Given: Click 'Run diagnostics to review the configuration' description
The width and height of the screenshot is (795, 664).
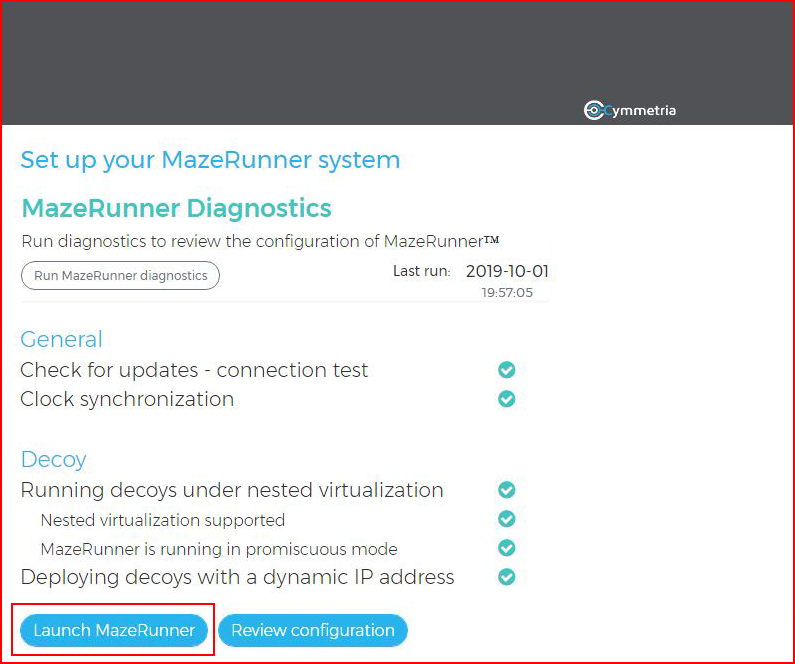Looking at the screenshot, I should click(260, 241).
